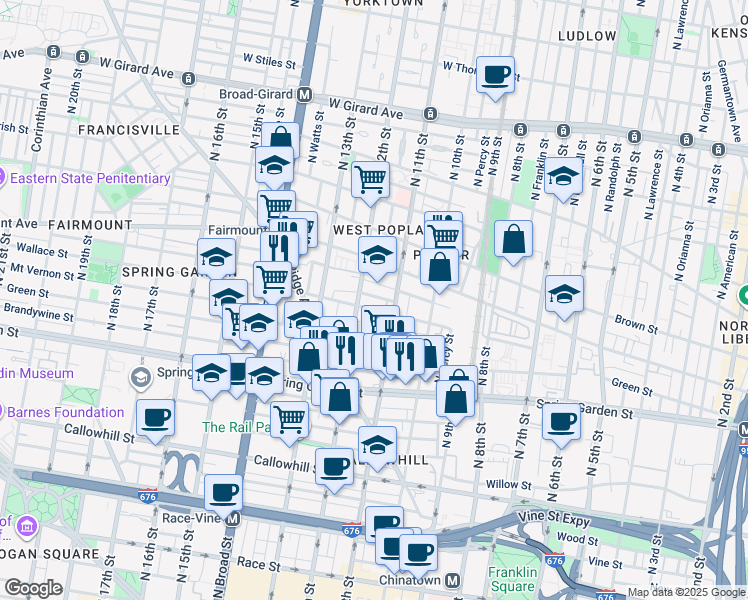The width and height of the screenshot is (748, 600).
Task: Open coffee marker above Callowhill St near Barnes Foundation
Action: point(155,419)
